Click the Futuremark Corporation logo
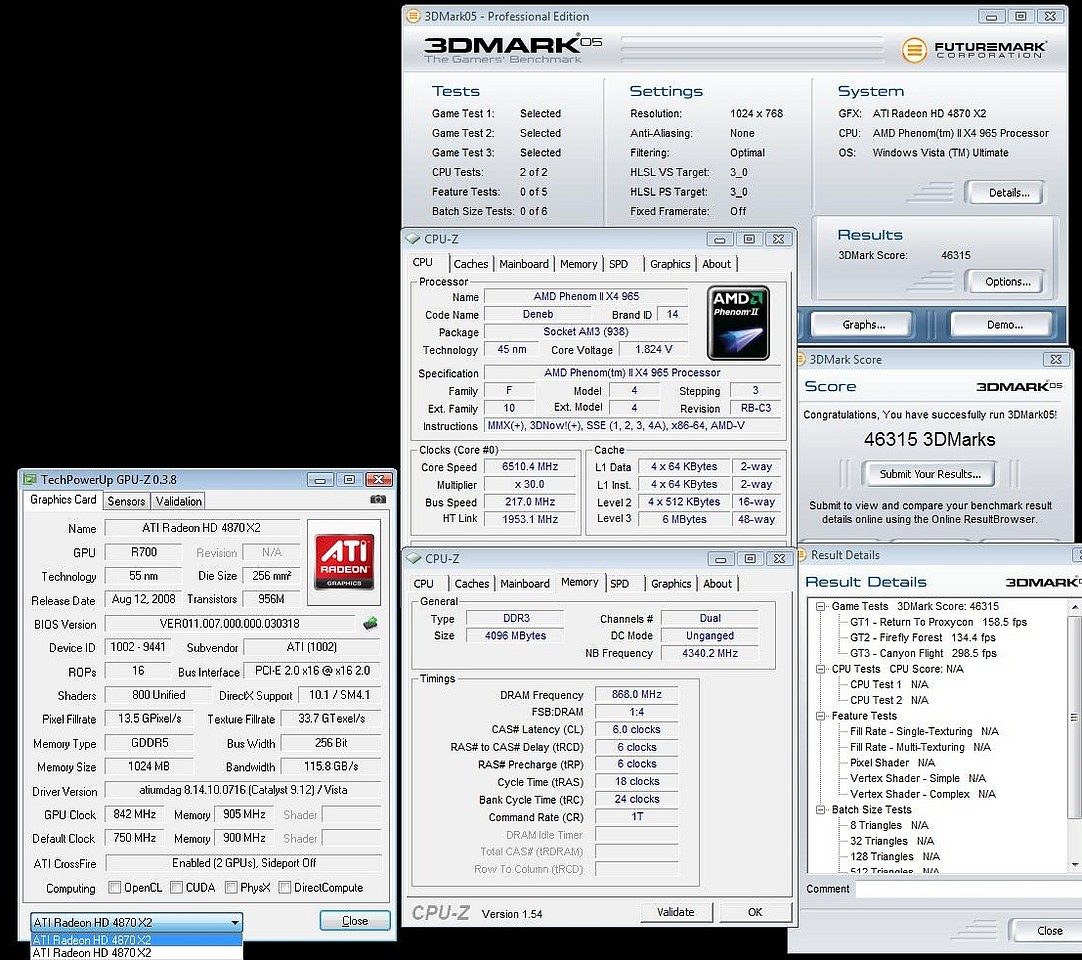The image size is (1082, 960). [x=974, y=49]
